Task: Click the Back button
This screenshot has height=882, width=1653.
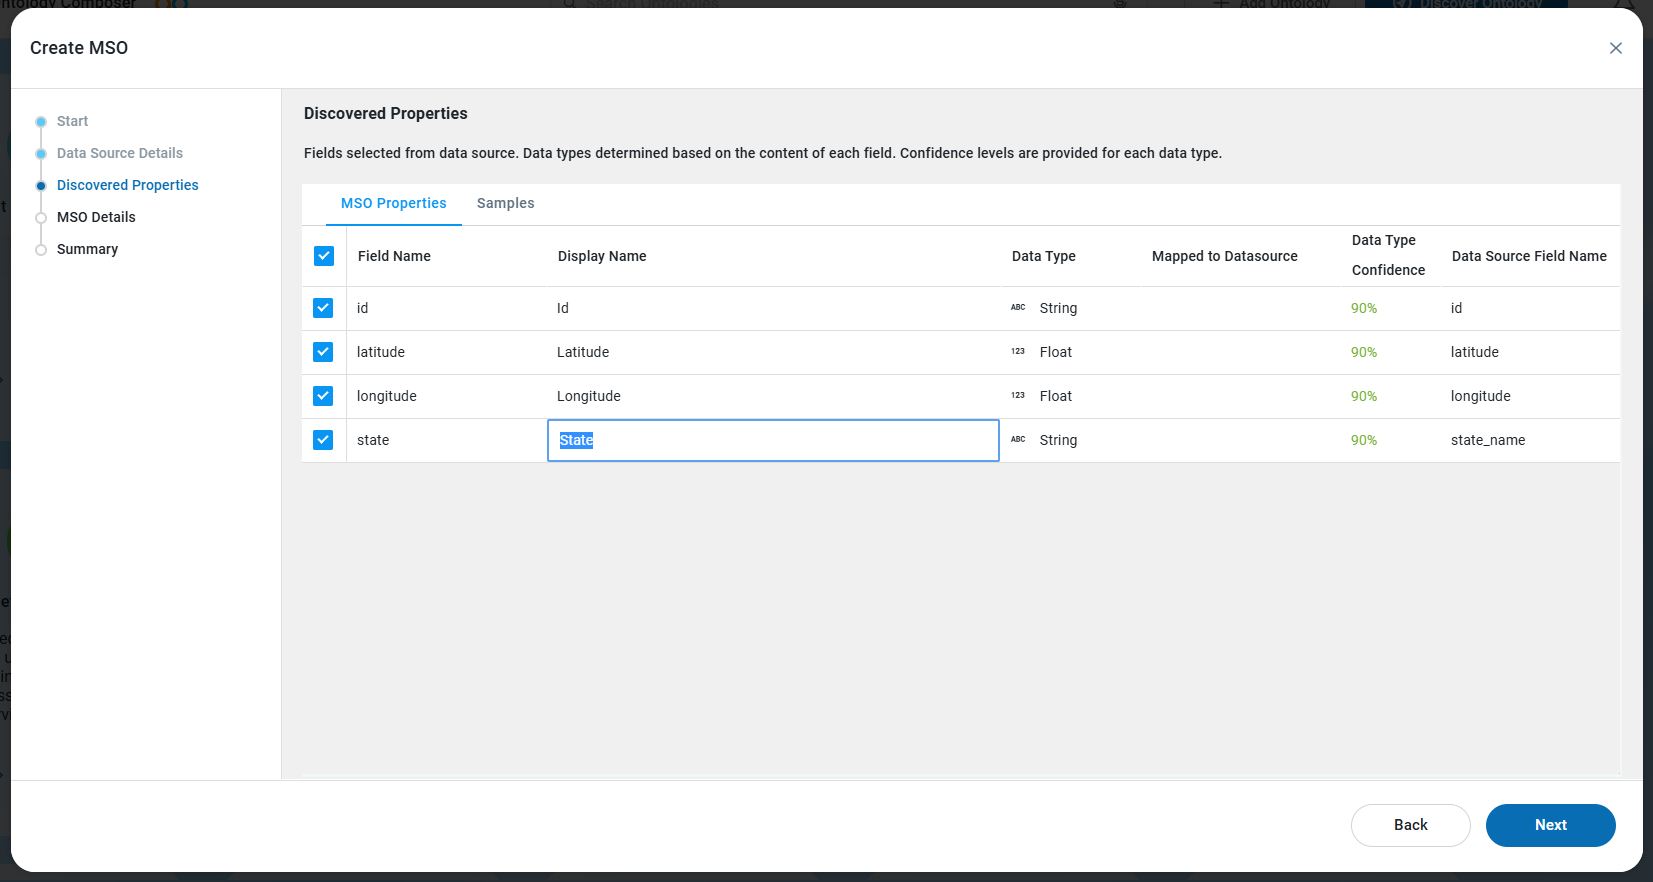Action: click(1411, 825)
